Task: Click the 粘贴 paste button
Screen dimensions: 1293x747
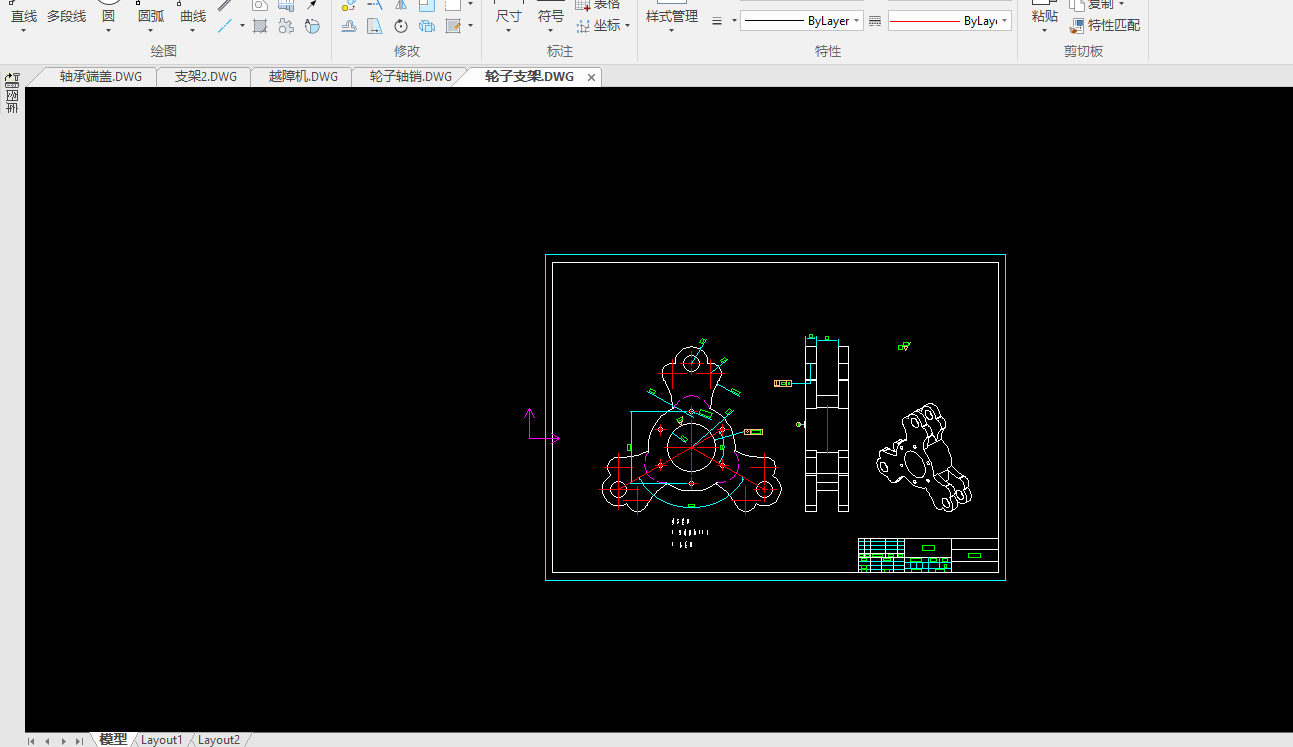Action: click(x=1044, y=16)
